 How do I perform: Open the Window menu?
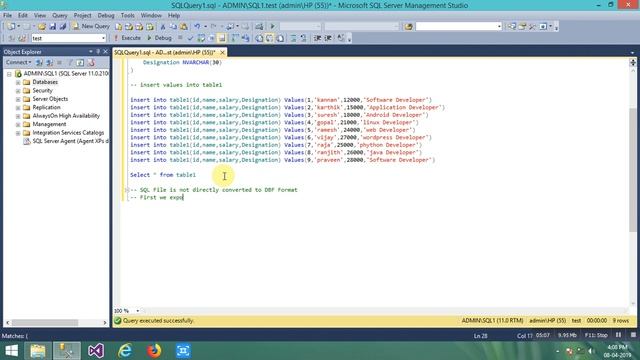point(151,16)
